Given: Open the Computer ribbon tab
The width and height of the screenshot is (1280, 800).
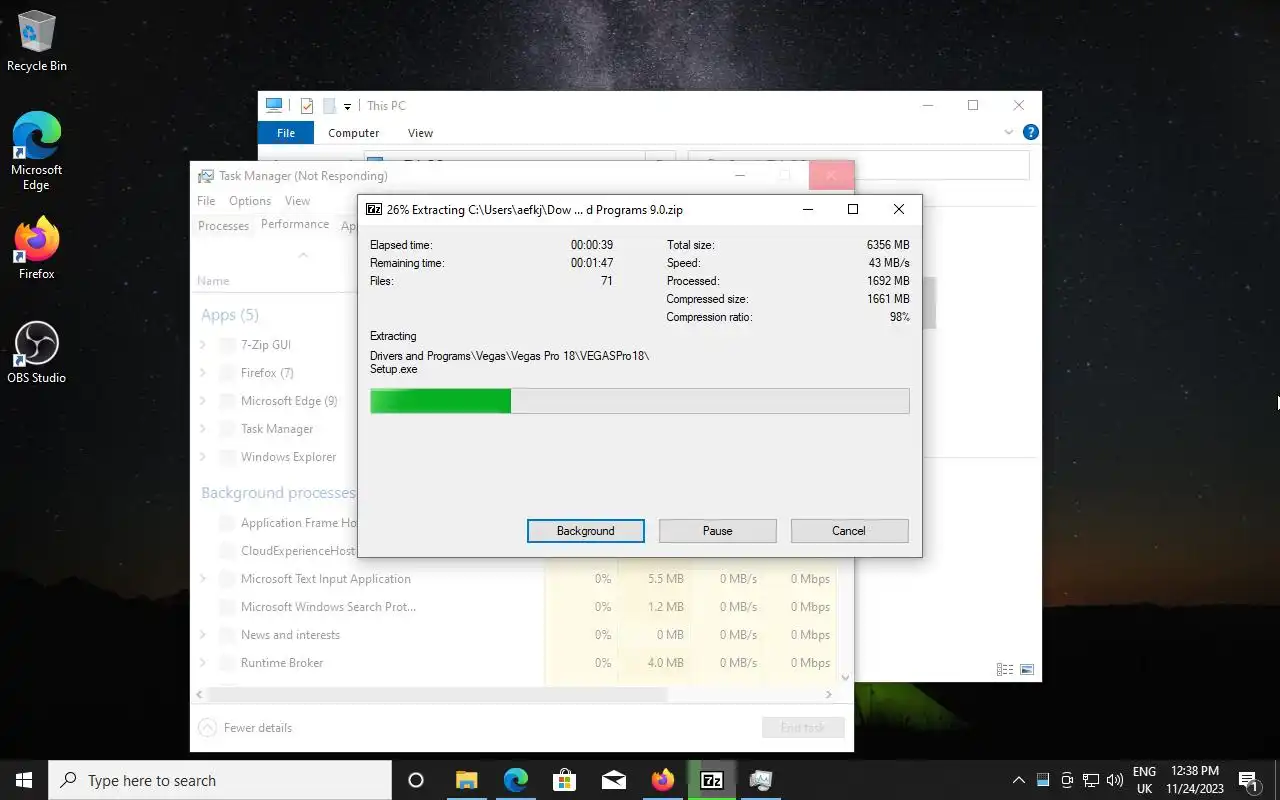Looking at the screenshot, I should 354,133.
